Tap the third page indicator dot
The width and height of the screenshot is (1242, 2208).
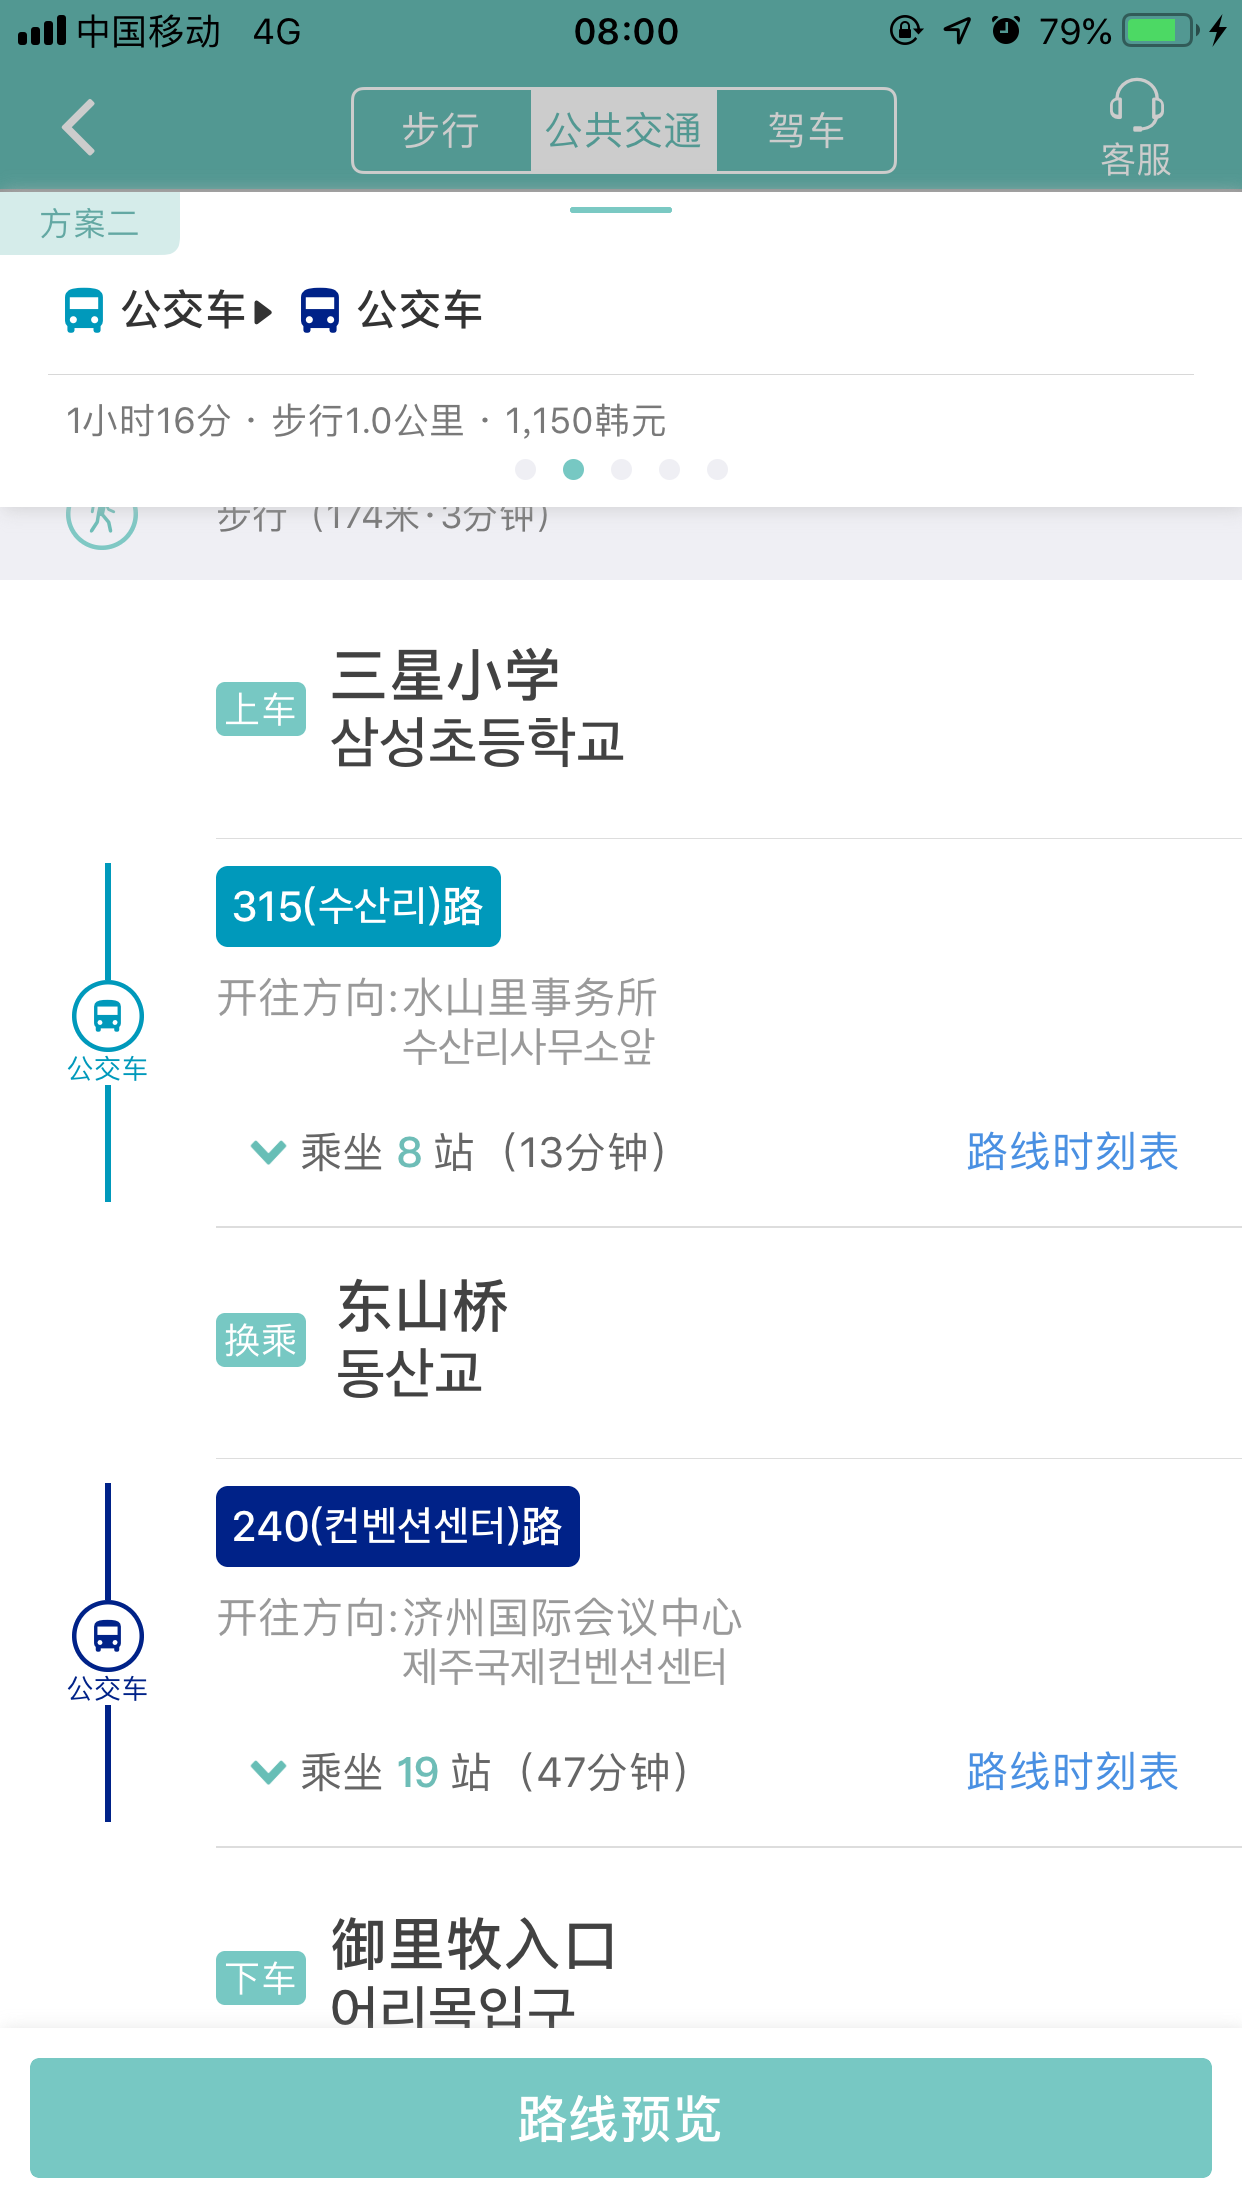621,469
